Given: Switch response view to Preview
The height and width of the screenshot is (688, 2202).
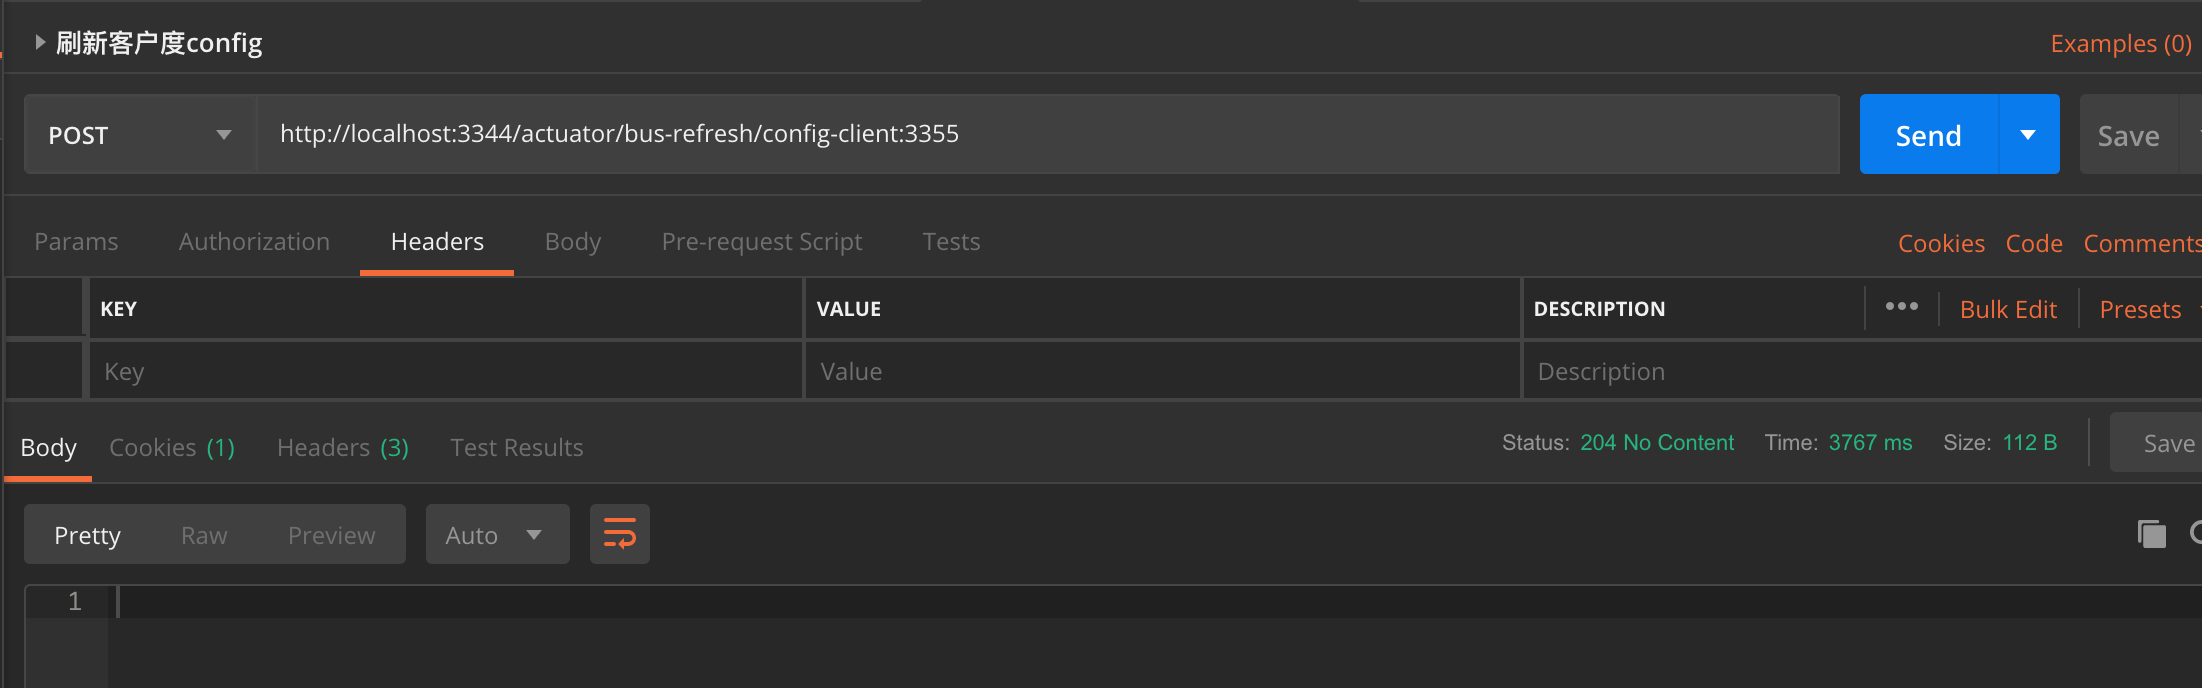Looking at the screenshot, I should click(x=331, y=536).
